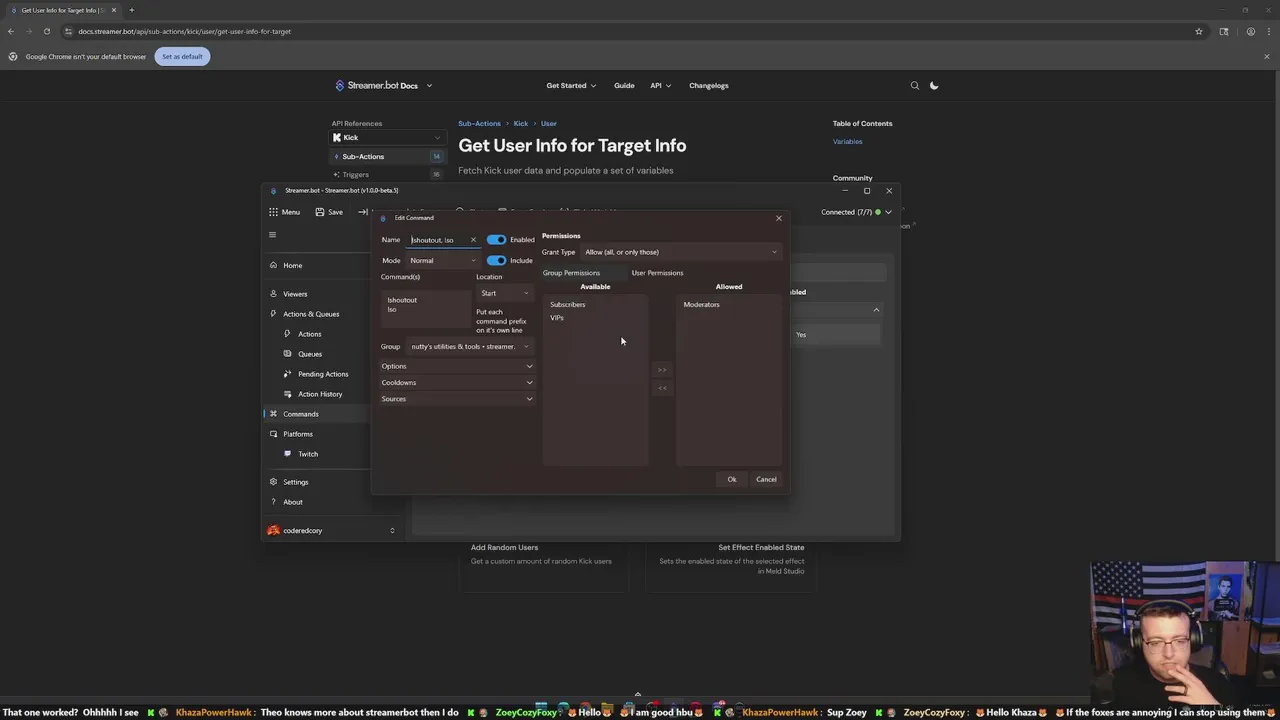Open the Platforms sidebar icon
The image size is (1280, 720).
pos(273,434)
